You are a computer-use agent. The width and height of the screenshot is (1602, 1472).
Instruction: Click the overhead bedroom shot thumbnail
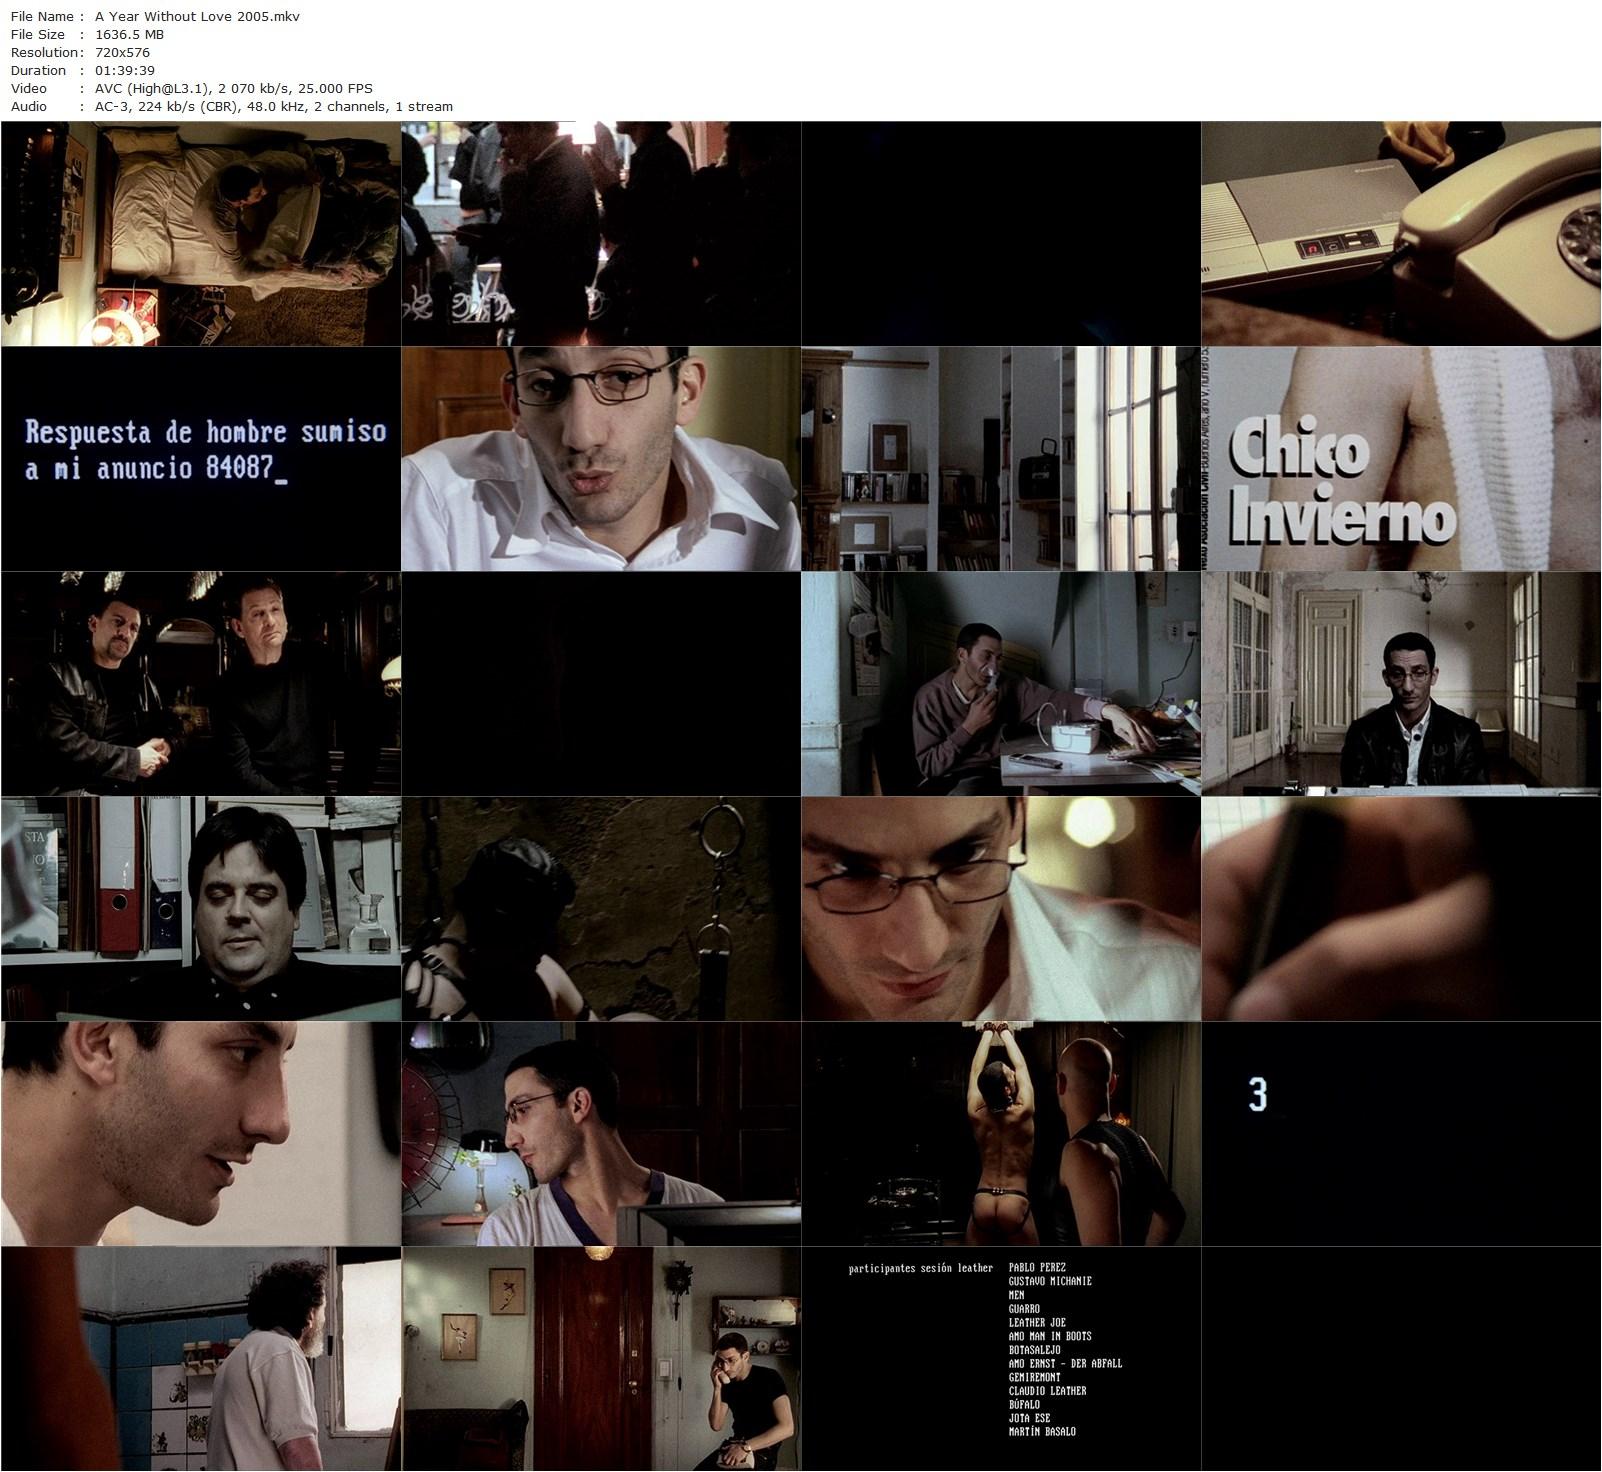(x=201, y=234)
